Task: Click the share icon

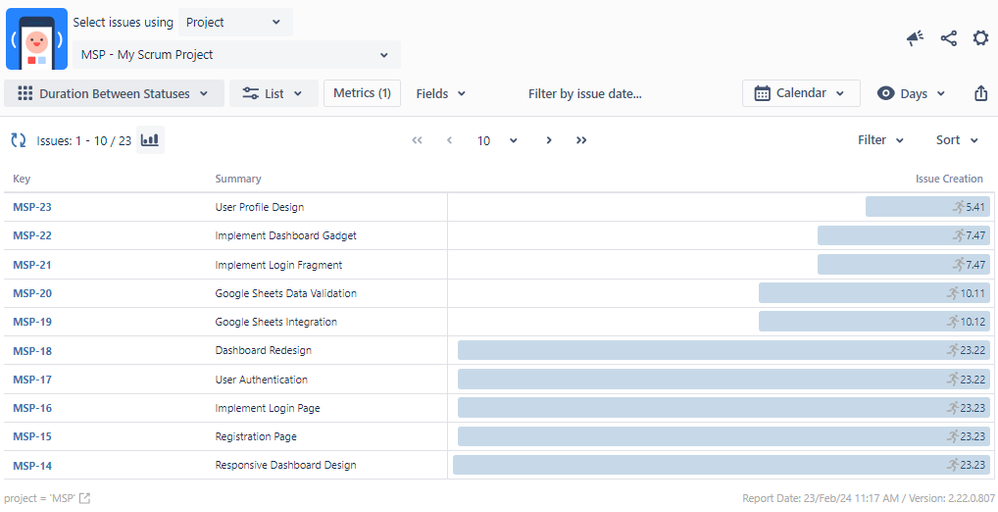Action: point(948,38)
